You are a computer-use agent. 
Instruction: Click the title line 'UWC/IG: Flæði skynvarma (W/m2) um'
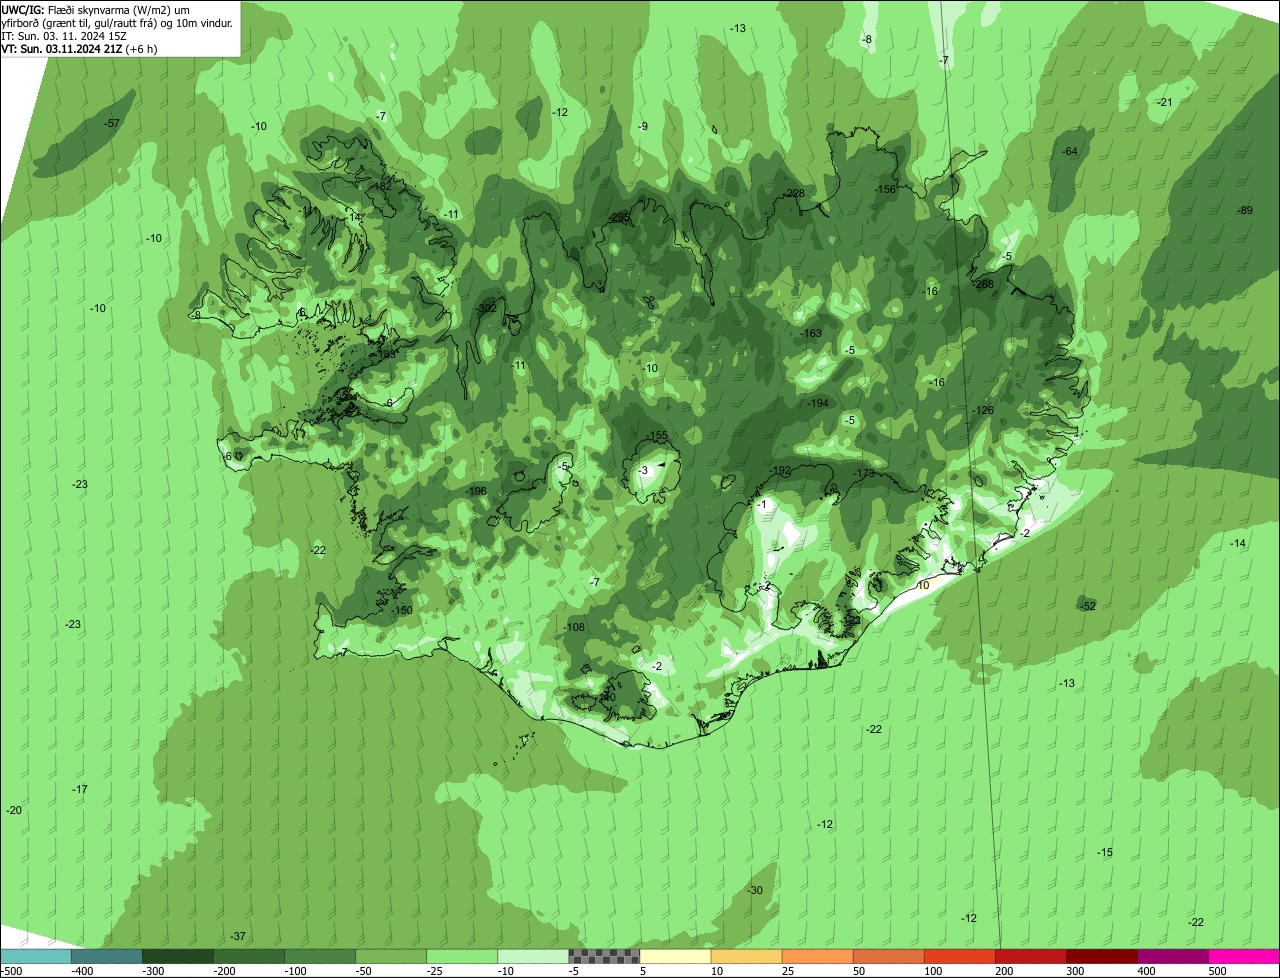(96, 8)
